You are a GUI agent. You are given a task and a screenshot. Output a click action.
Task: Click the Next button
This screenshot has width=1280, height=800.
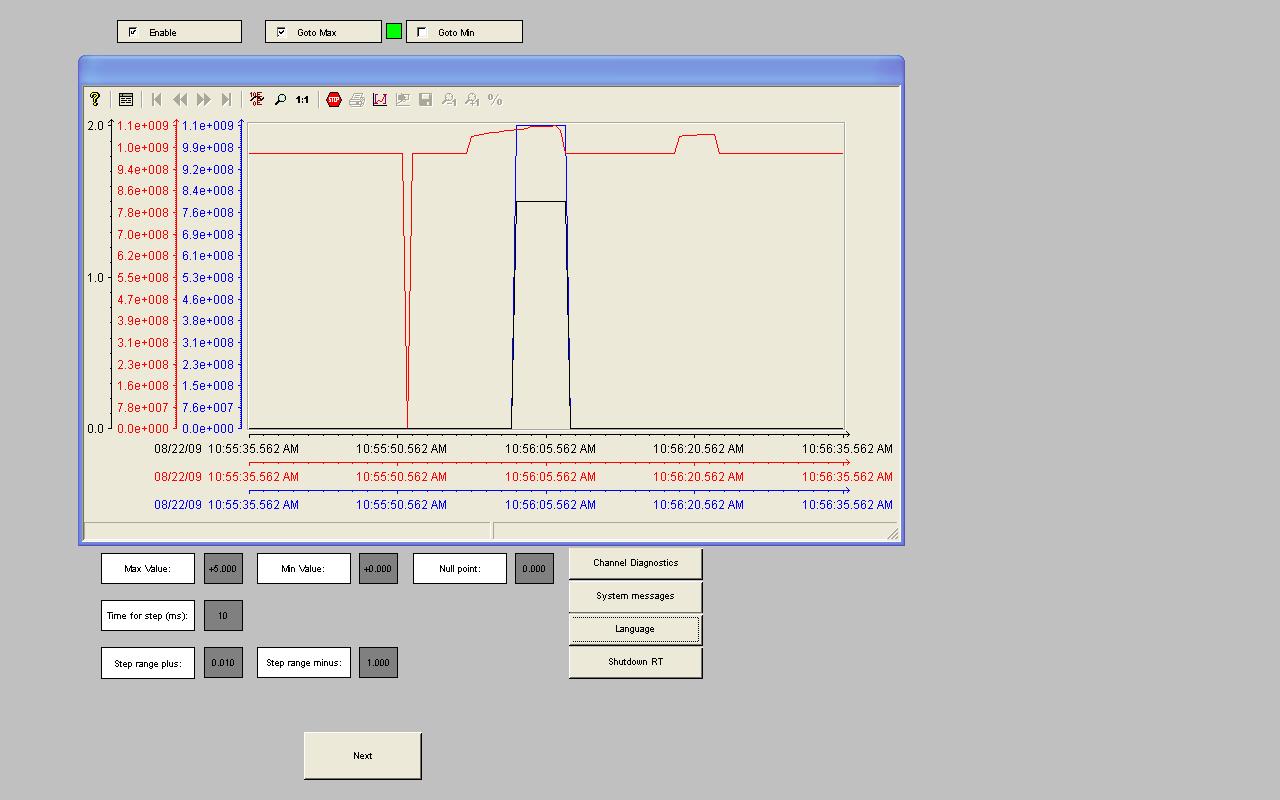click(362, 756)
